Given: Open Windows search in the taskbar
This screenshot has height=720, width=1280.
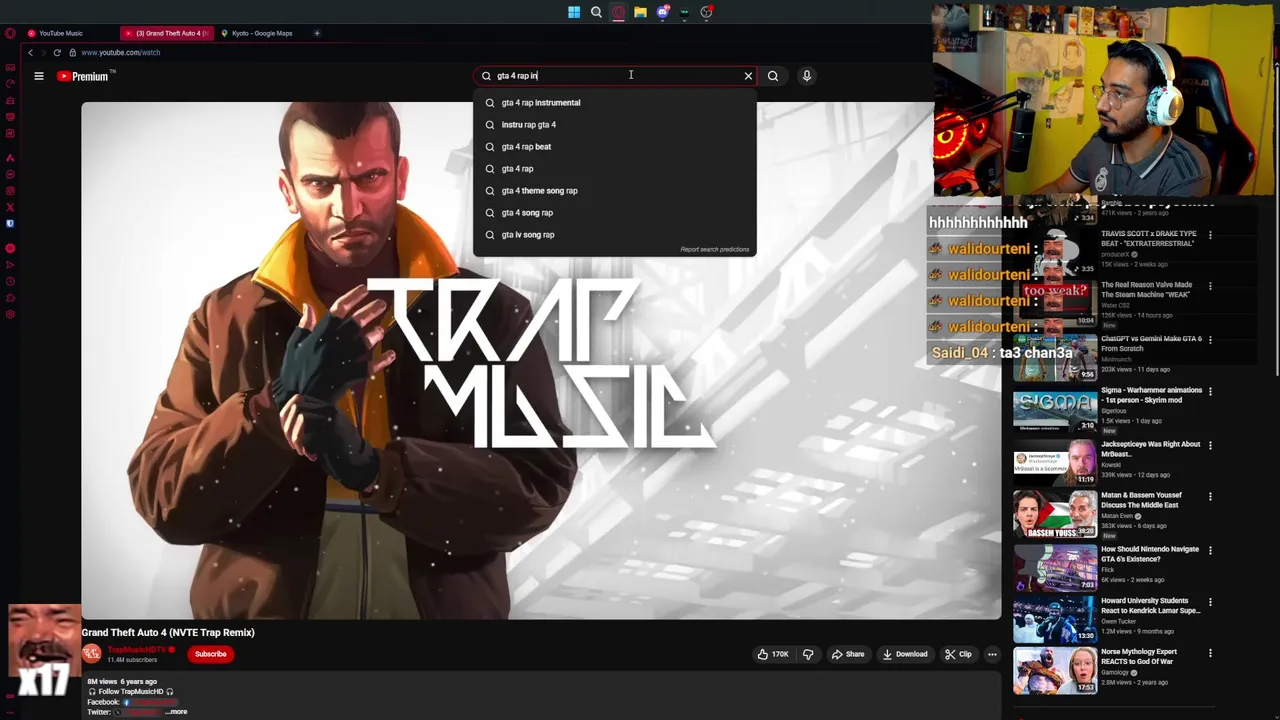Looking at the screenshot, I should pos(596,12).
